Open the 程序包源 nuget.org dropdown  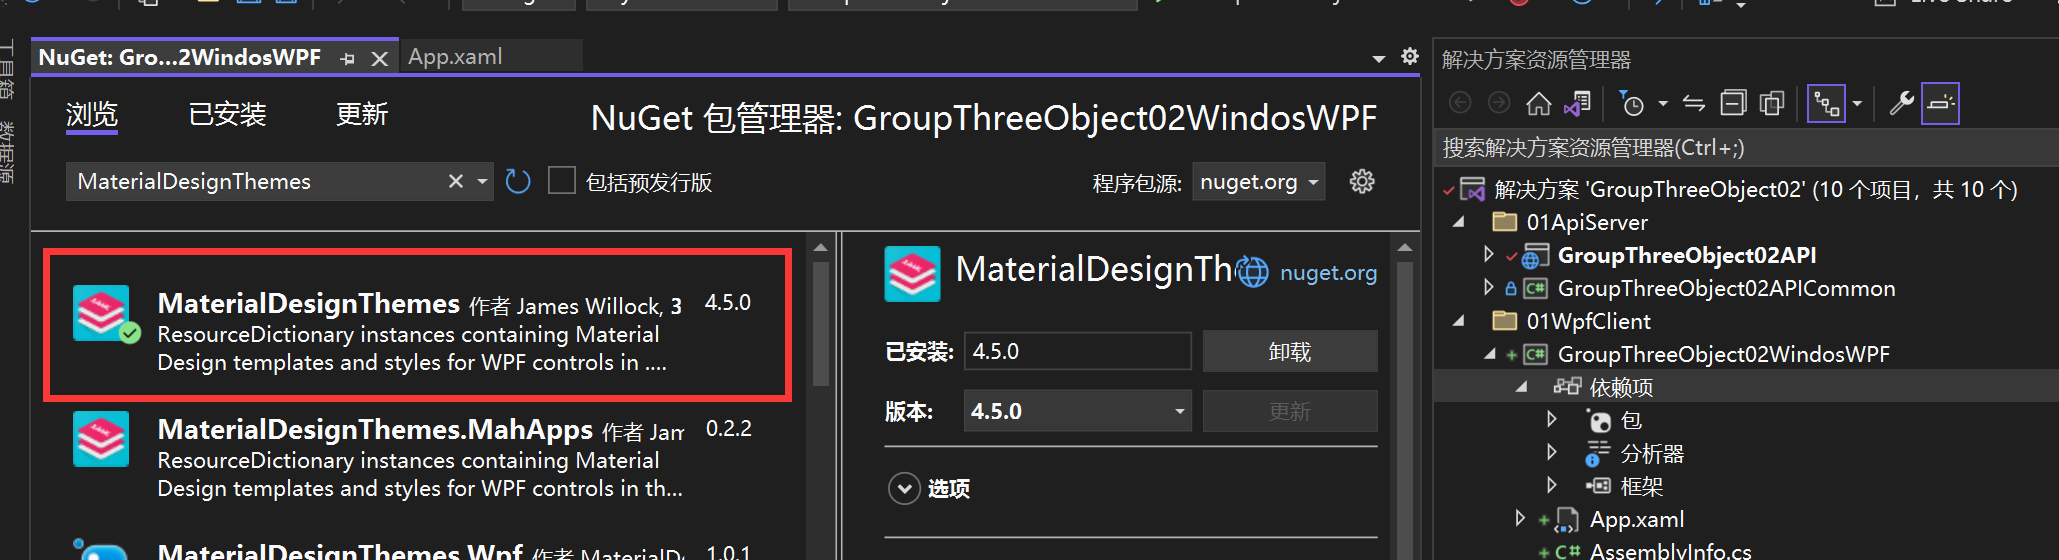(x=1258, y=182)
